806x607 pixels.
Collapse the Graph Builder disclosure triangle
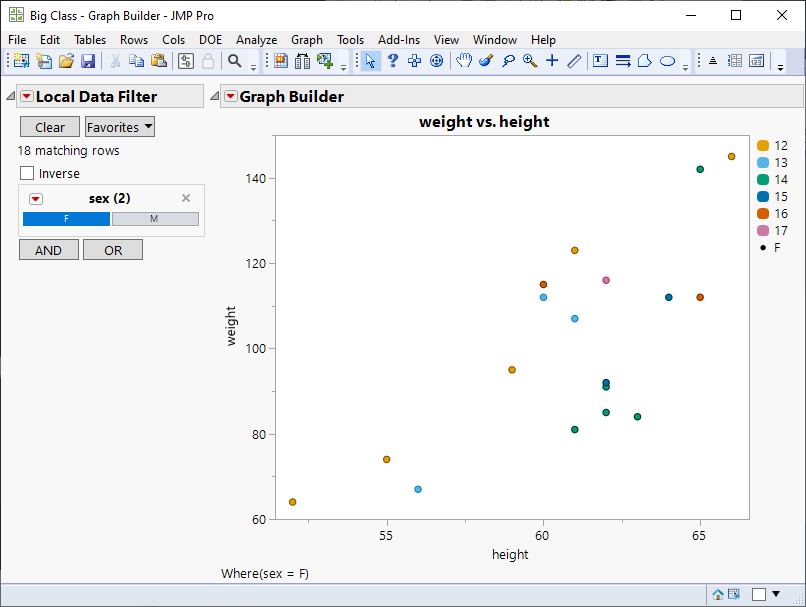click(x=214, y=96)
